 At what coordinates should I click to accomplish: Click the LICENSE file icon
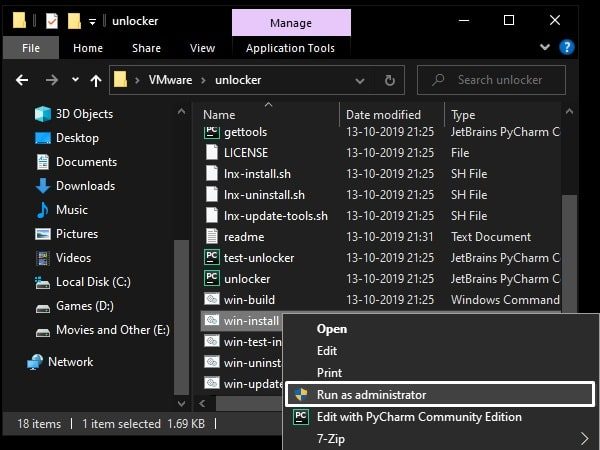[x=212, y=152]
